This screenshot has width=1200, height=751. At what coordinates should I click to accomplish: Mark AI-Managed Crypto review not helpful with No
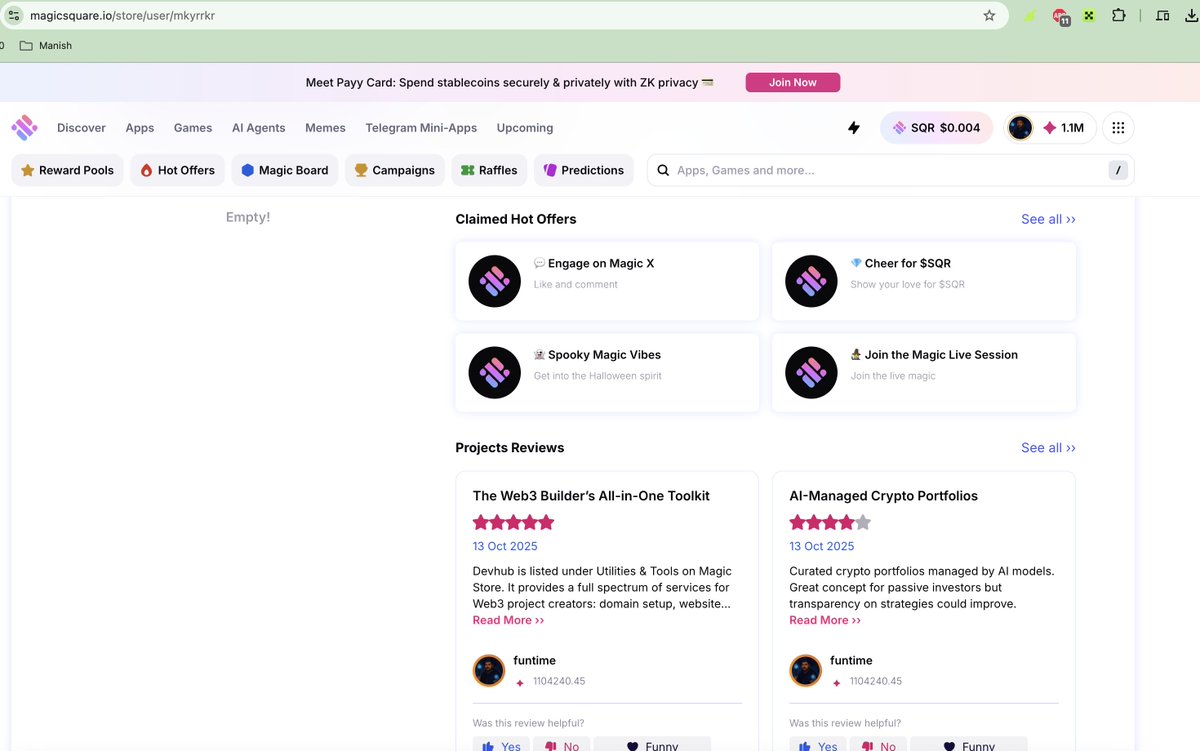[x=879, y=745]
